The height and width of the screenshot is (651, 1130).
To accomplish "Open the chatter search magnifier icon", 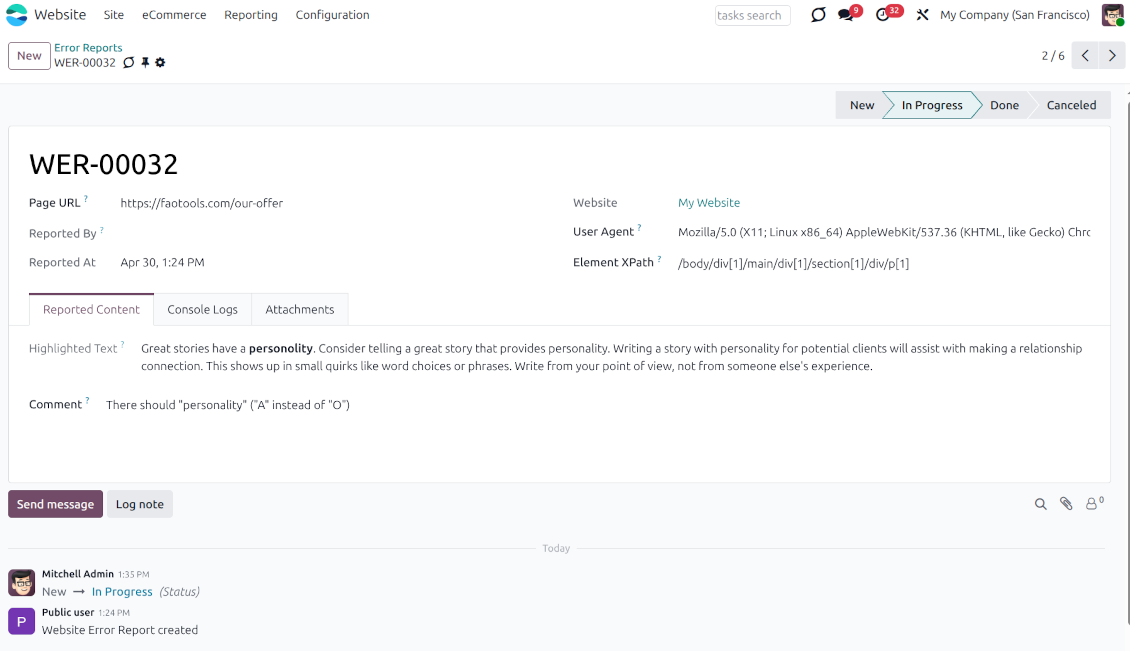I will pyautogui.click(x=1041, y=504).
